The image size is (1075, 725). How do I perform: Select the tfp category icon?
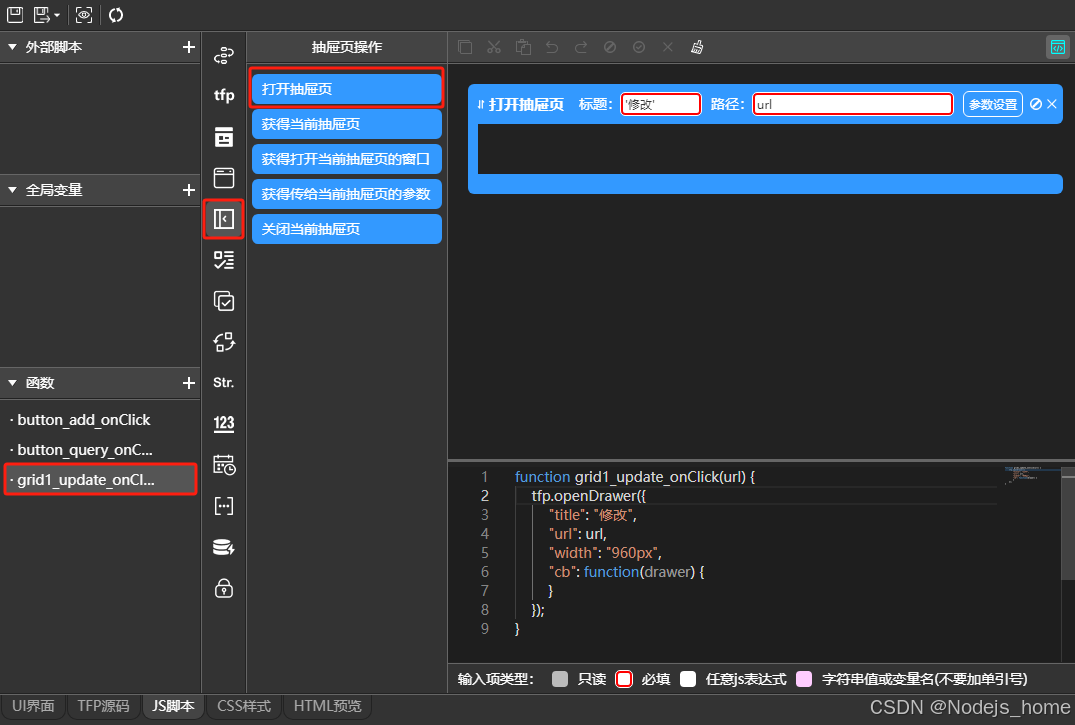(x=224, y=95)
